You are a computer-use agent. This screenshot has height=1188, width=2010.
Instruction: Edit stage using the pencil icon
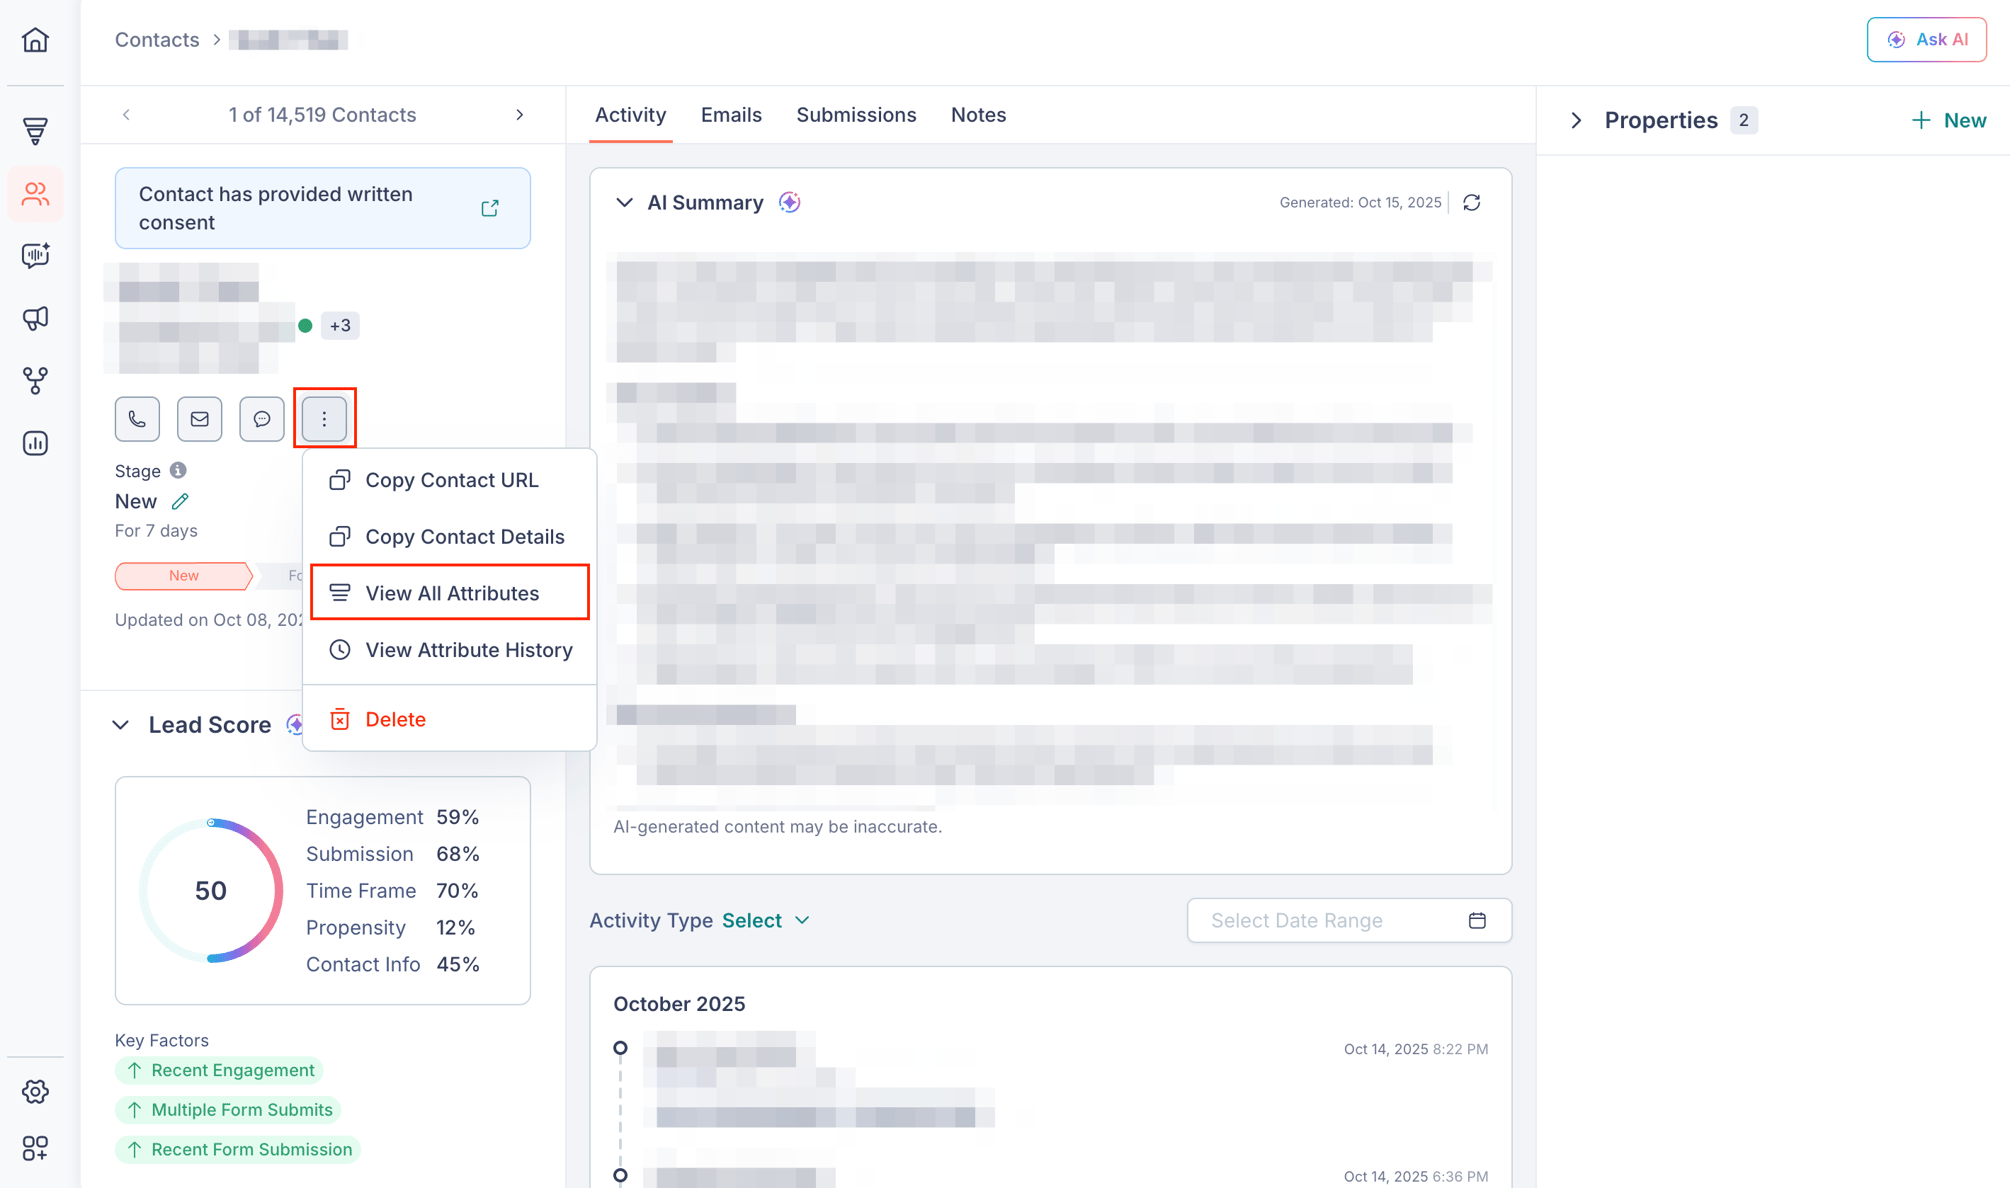click(x=180, y=501)
